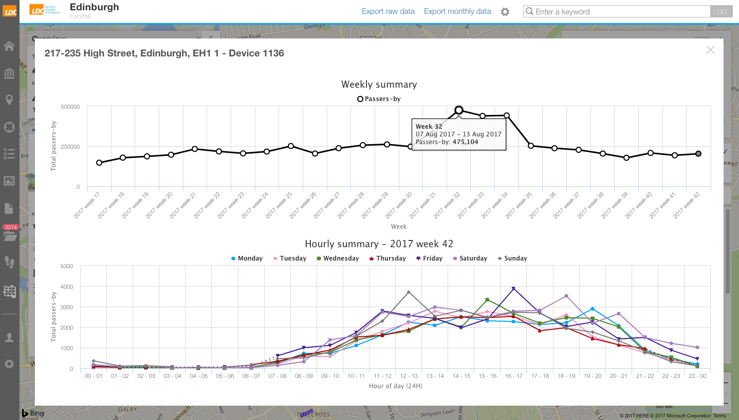The width and height of the screenshot is (739, 420).
Task: Click the Friday peak point at 16 - 17
Action: (x=513, y=288)
